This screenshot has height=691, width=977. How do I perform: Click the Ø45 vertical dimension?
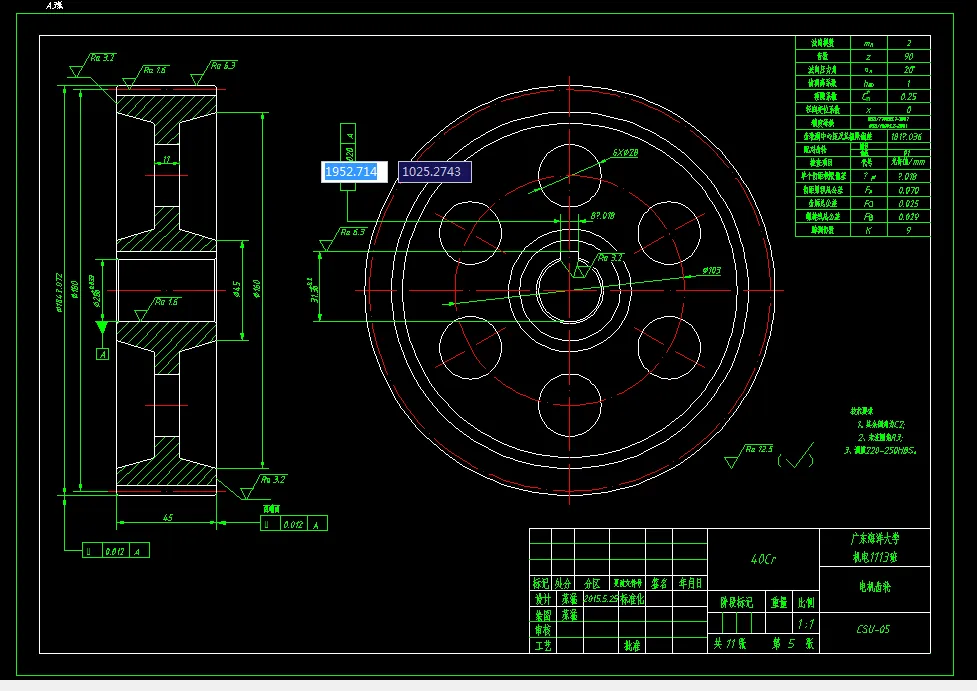237,289
